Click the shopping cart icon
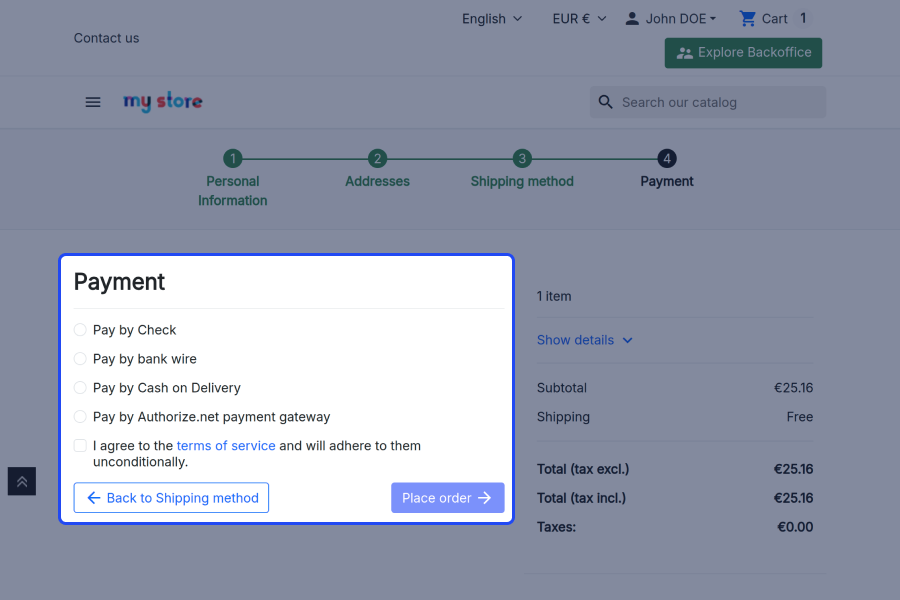Viewport: 900px width, 600px height. [x=748, y=18]
